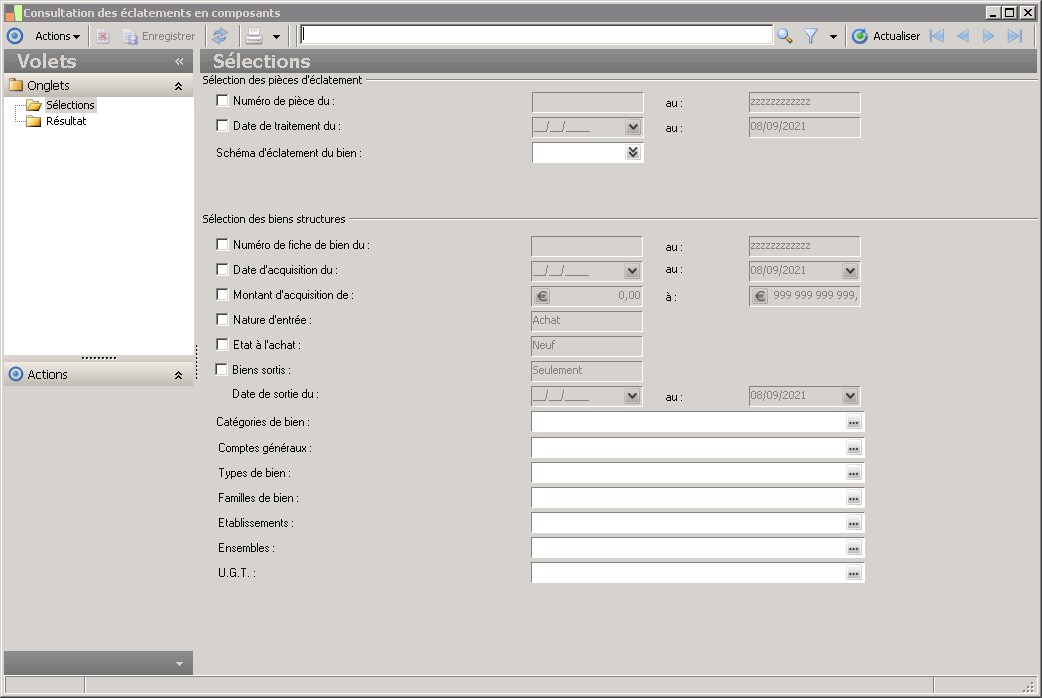Click the Actions circular icon in toolbar

click(15, 36)
